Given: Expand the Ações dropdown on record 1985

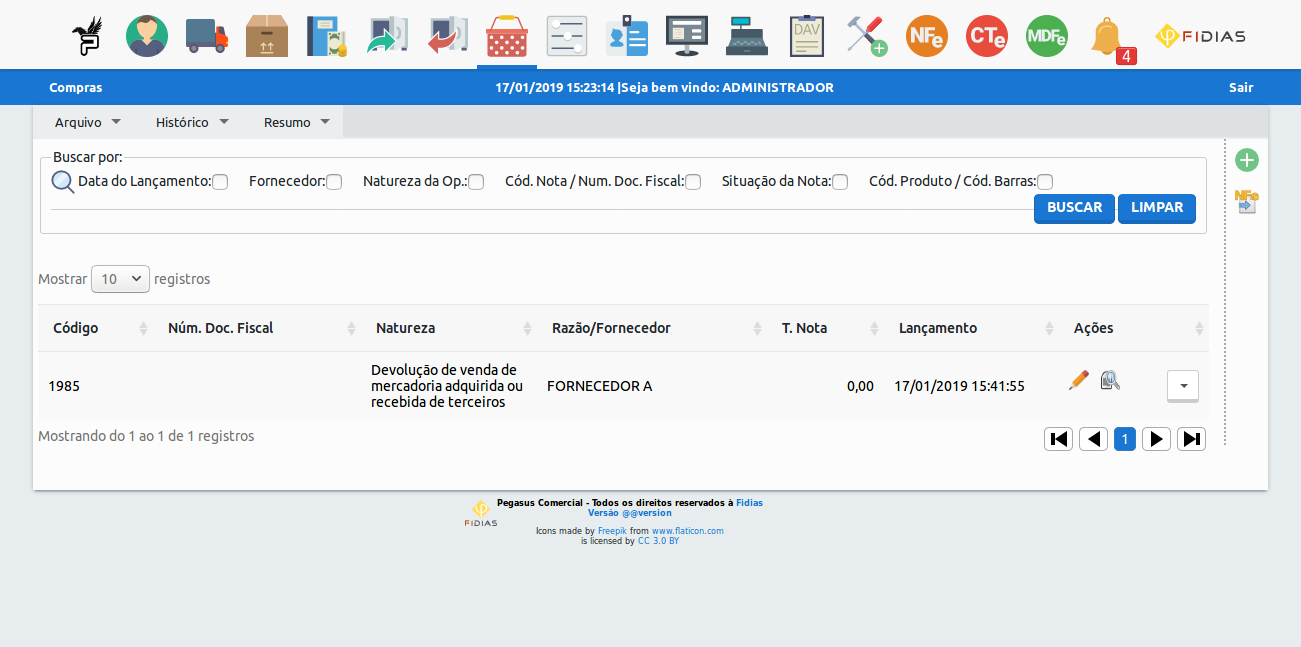Looking at the screenshot, I should 1182,386.
